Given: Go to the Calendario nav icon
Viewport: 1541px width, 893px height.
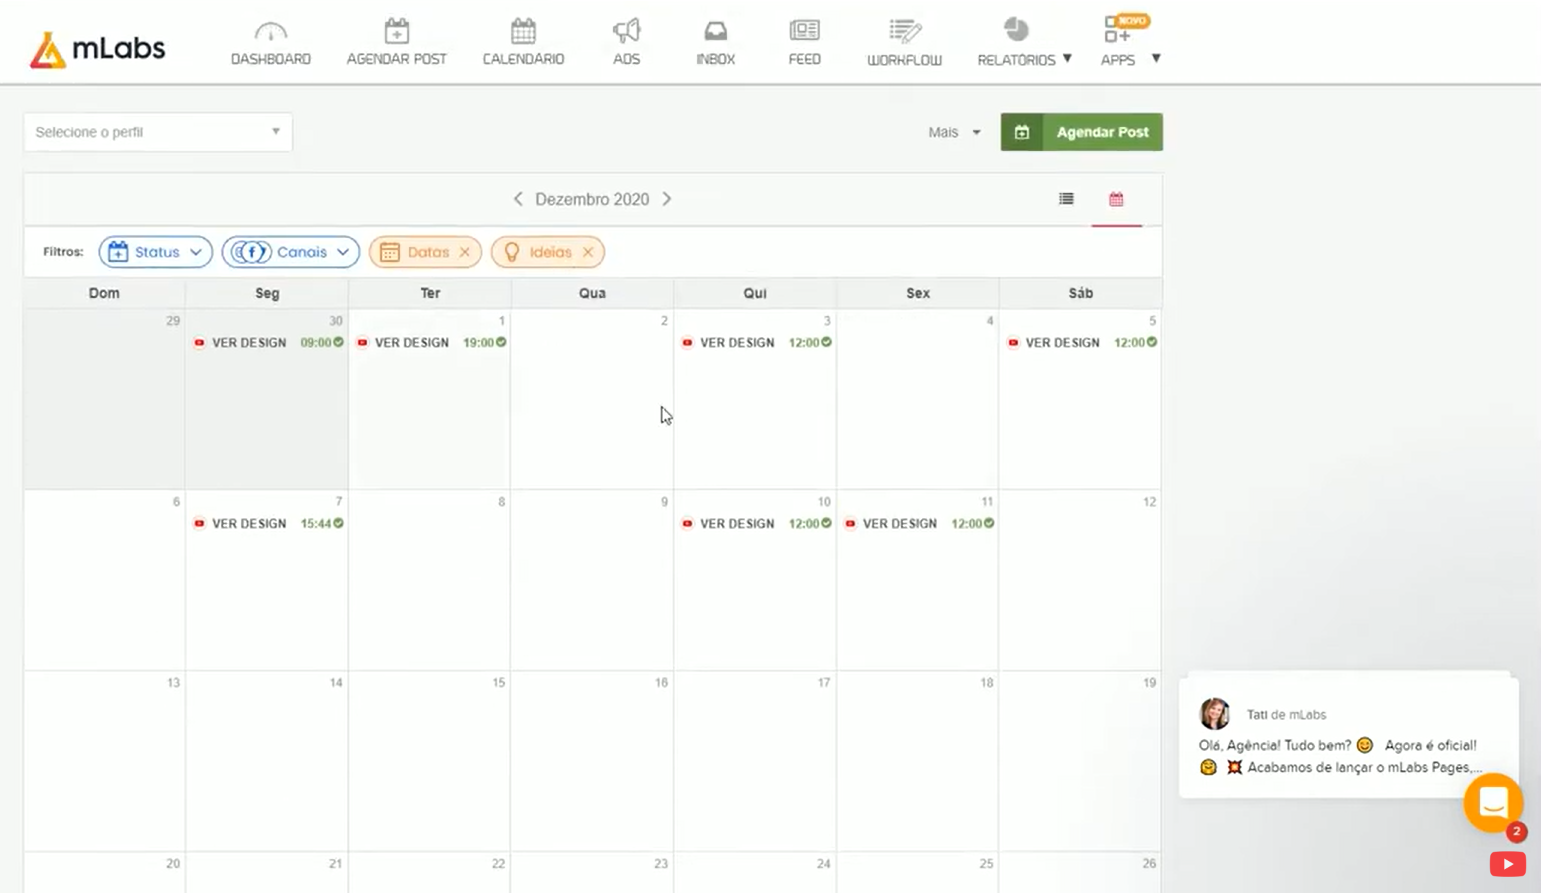Looking at the screenshot, I should coord(523,31).
